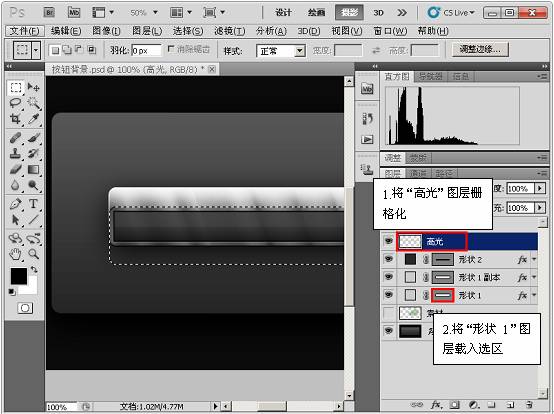Screen dimensions: 554x414
Task: Click the 羽化 feather input field
Action: click(146, 51)
